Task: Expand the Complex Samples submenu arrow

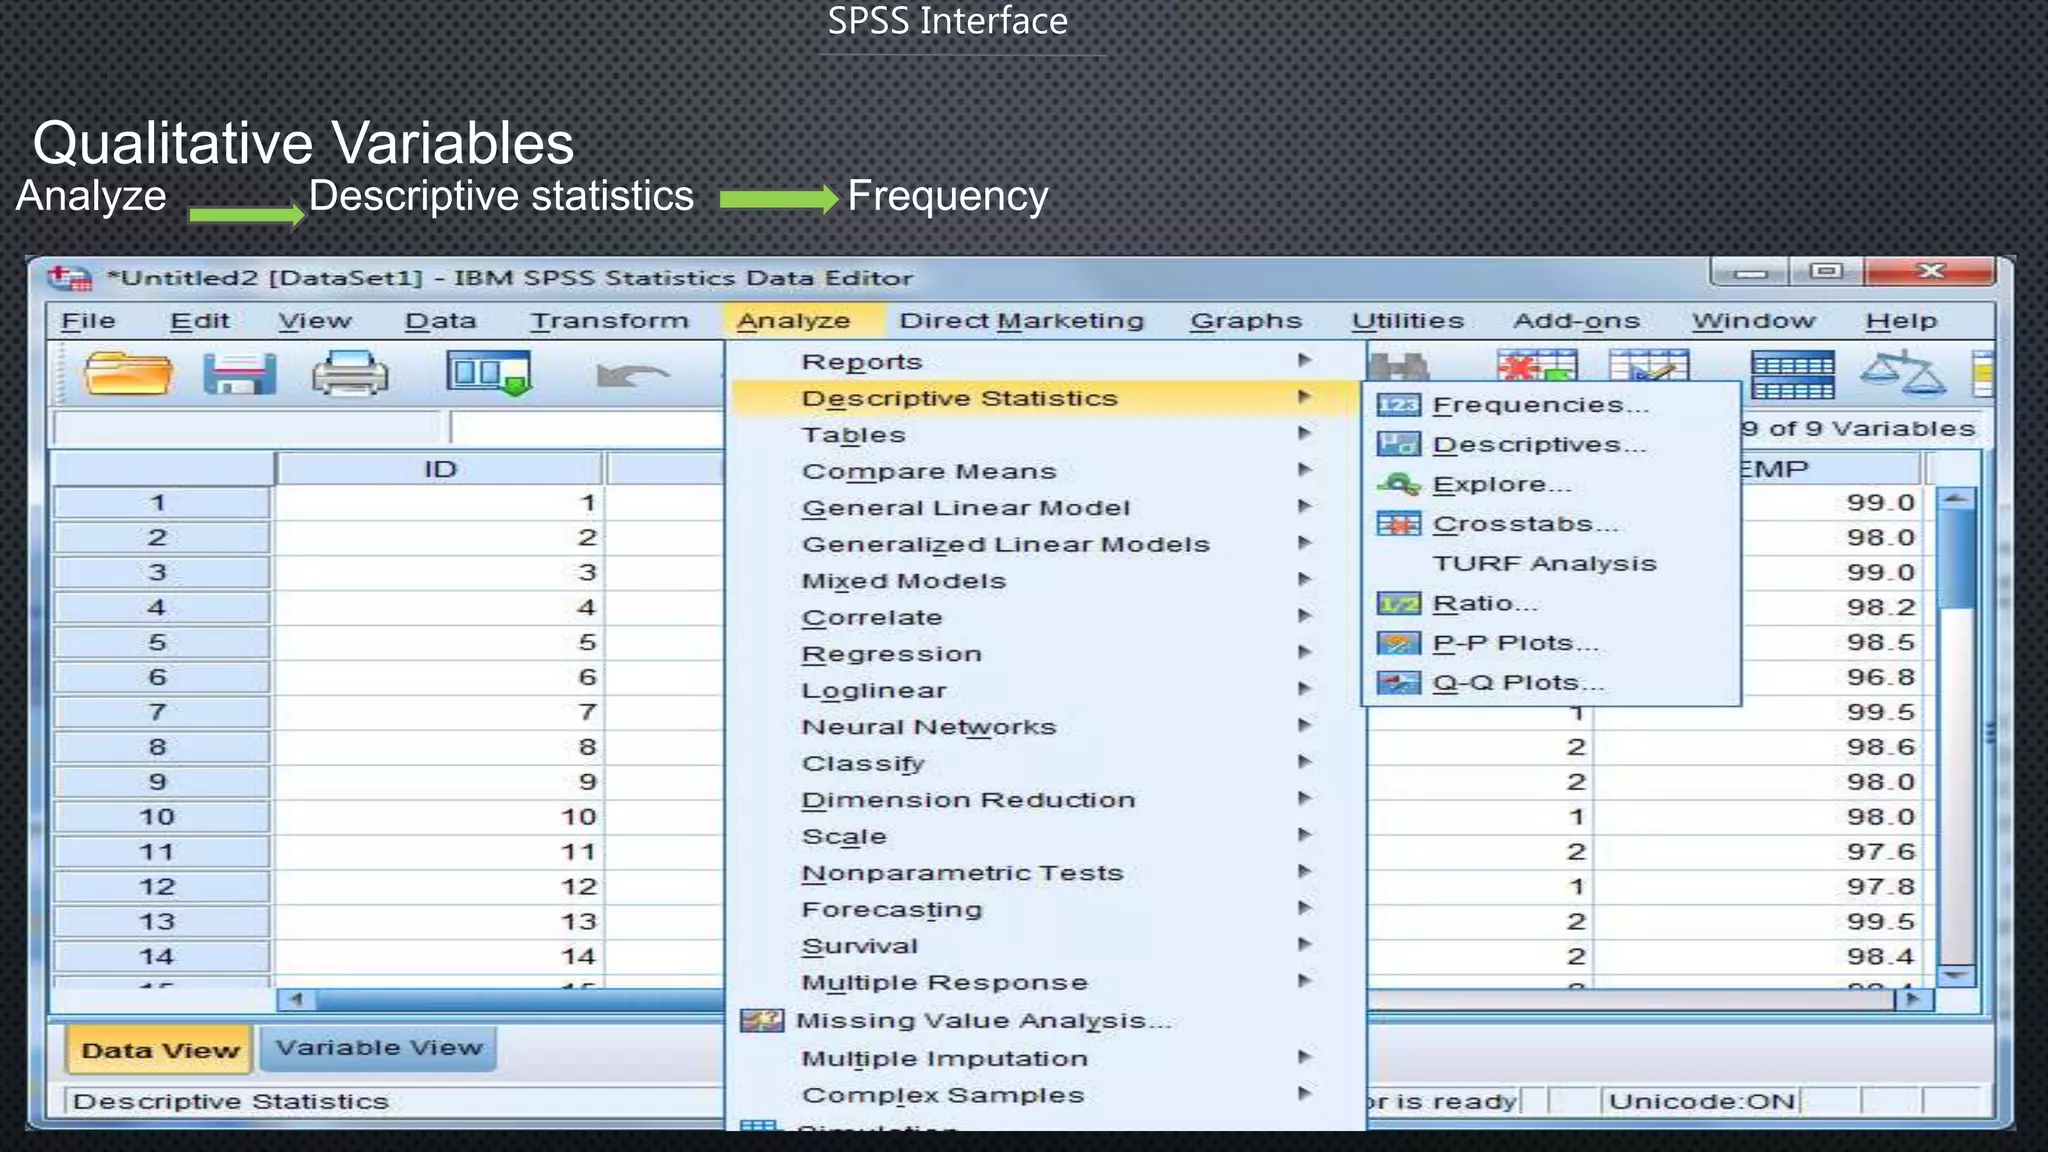Action: pos(1304,1093)
